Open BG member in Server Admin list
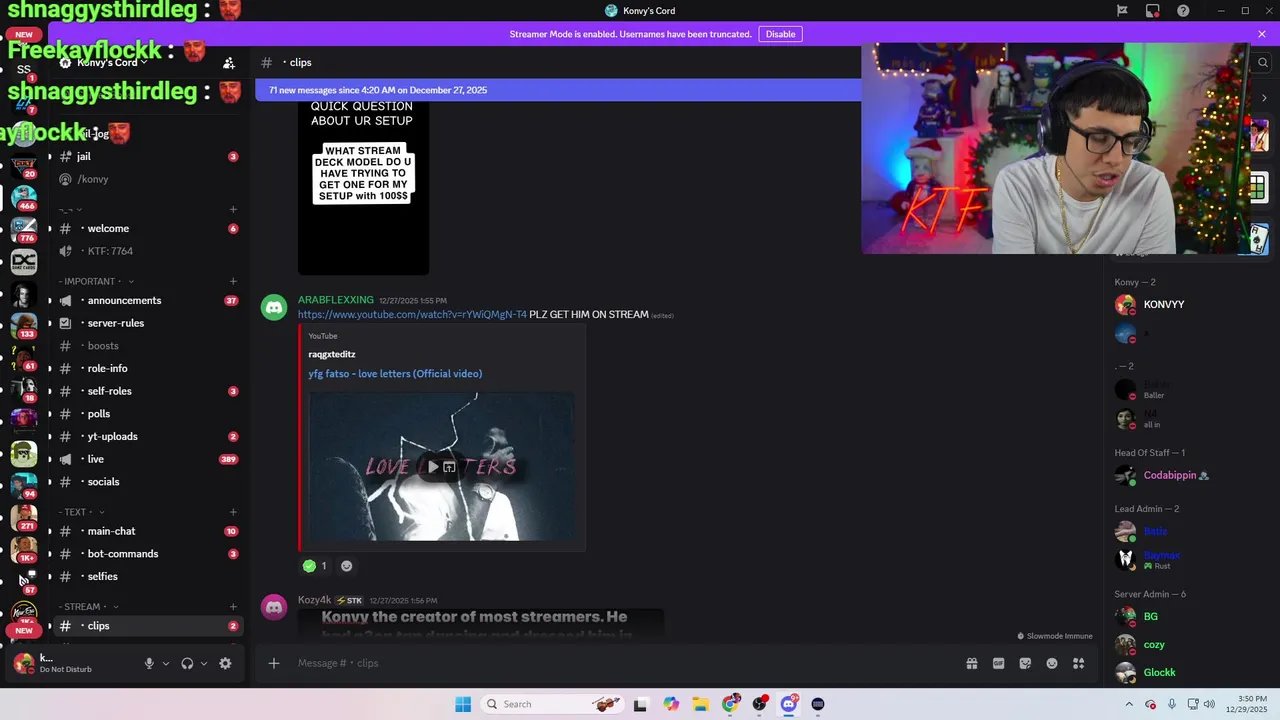Screen dimensions: 1280x720 click(1151, 617)
